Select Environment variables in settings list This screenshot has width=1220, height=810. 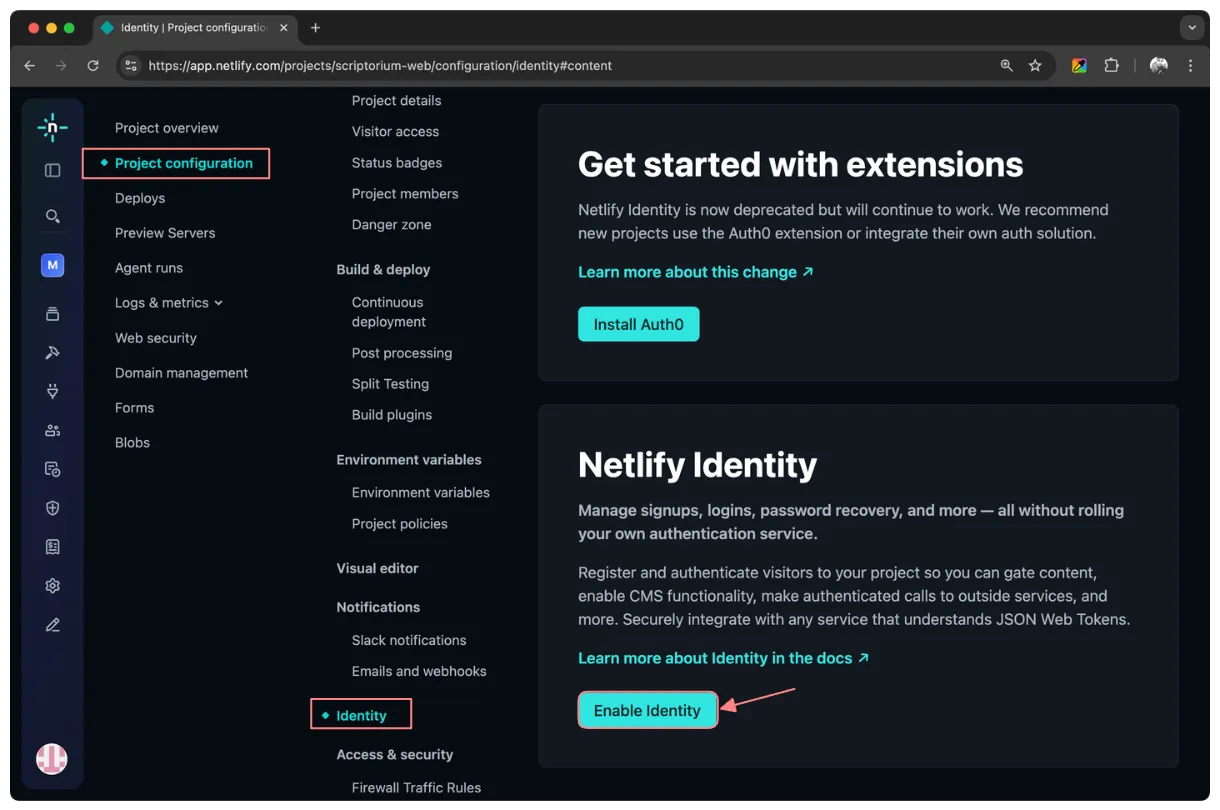pos(420,492)
